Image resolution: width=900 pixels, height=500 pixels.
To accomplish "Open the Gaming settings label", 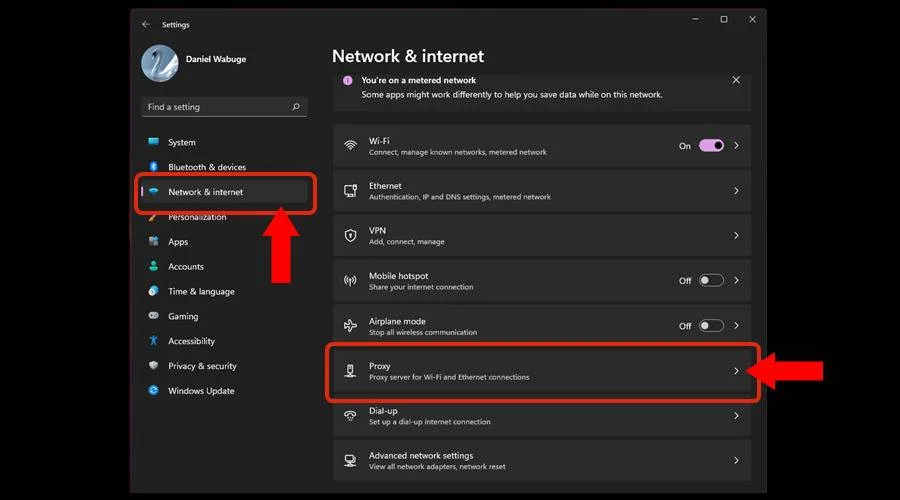I will [x=183, y=316].
